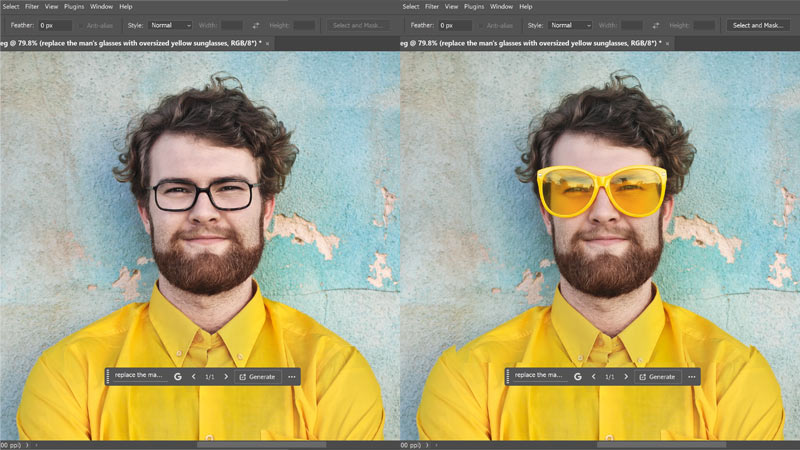The image size is (800, 450).
Task: Click the Height field in right window
Action: click(x=704, y=25)
